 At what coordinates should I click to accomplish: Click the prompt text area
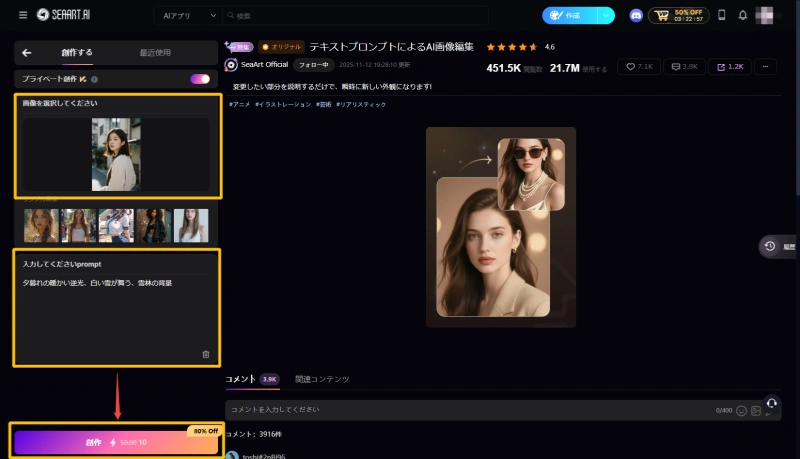(x=116, y=314)
